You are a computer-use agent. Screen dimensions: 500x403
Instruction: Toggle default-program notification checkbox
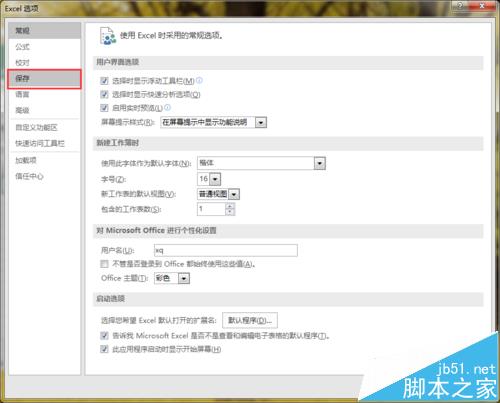coord(104,335)
